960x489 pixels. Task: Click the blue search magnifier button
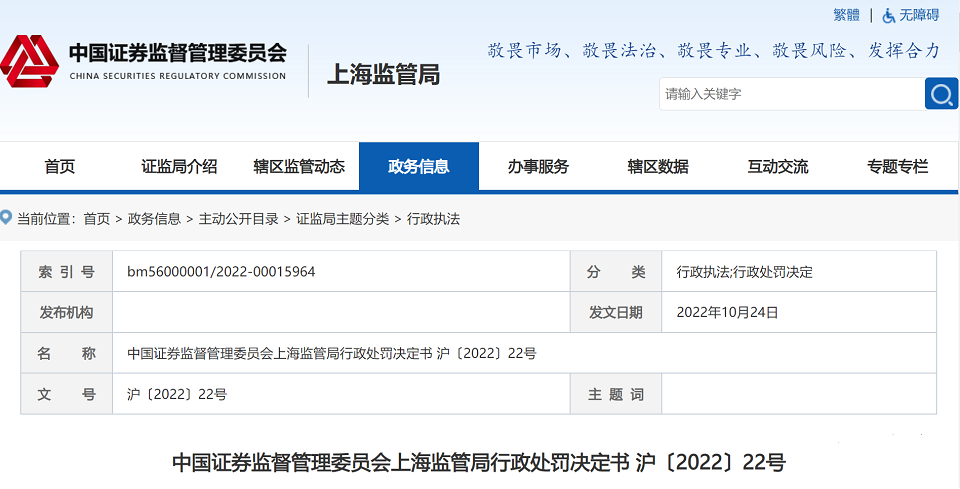pyautogui.click(x=941, y=94)
